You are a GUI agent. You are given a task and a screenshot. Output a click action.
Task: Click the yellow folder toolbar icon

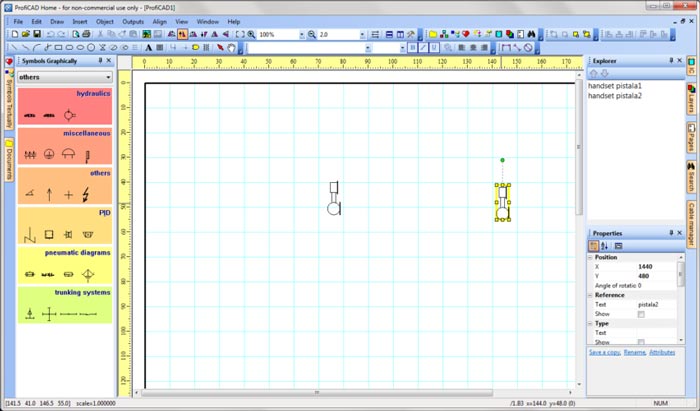433,34
